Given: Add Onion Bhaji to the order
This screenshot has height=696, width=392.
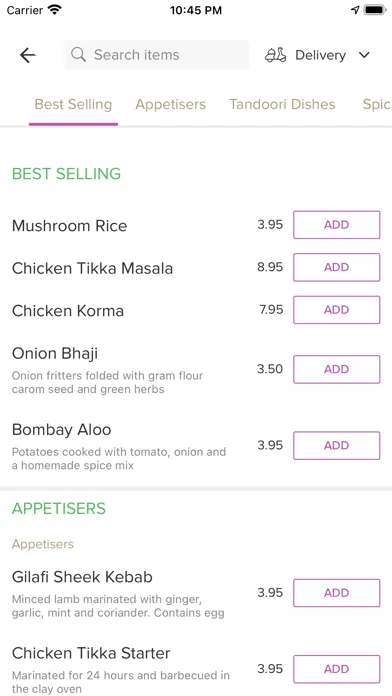Looking at the screenshot, I should pos(337,369).
